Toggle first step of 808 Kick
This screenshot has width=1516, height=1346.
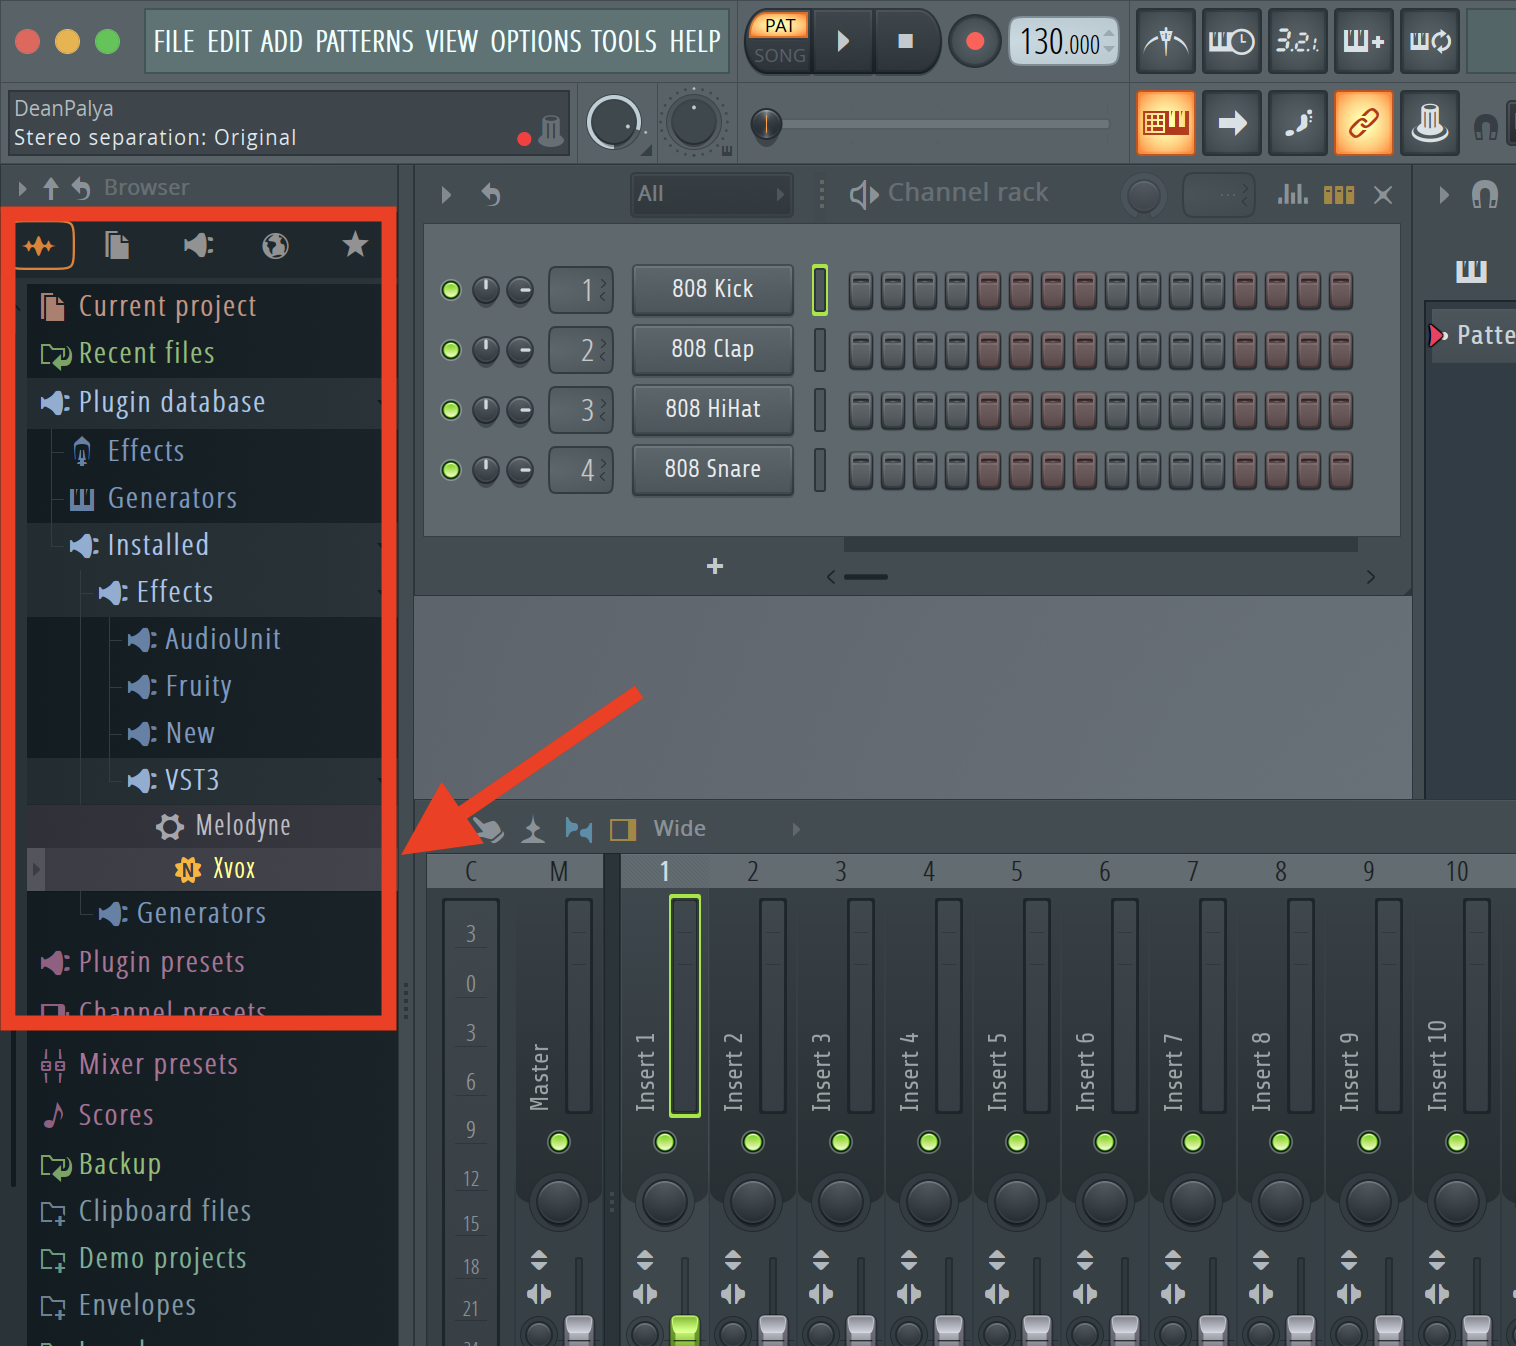(x=860, y=290)
